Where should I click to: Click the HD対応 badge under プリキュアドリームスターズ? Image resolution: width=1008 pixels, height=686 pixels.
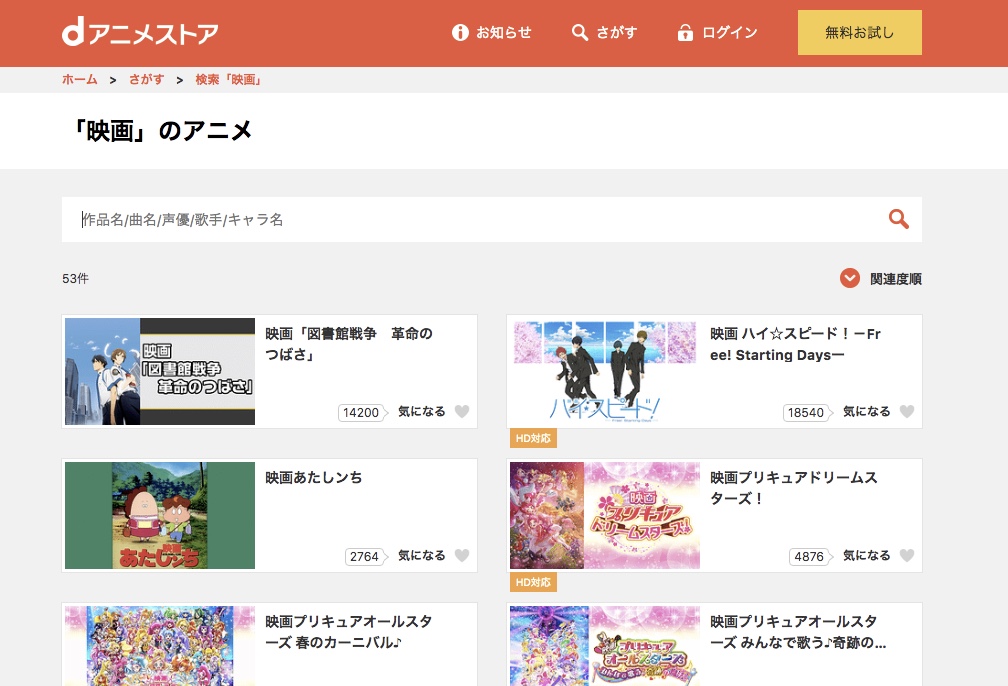[533, 582]
